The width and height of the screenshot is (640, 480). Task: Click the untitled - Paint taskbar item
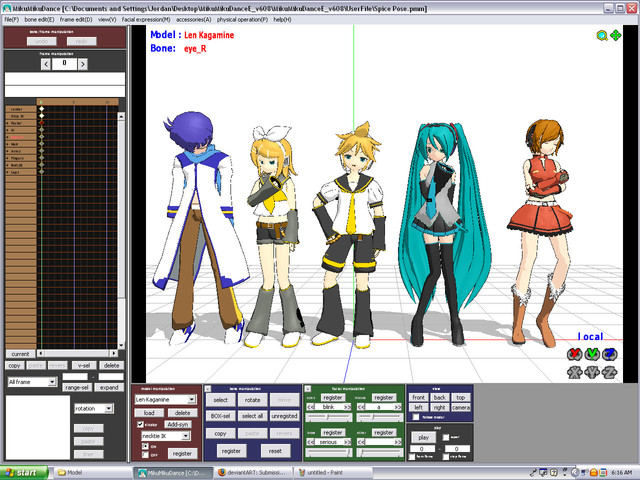pos(333,473)
